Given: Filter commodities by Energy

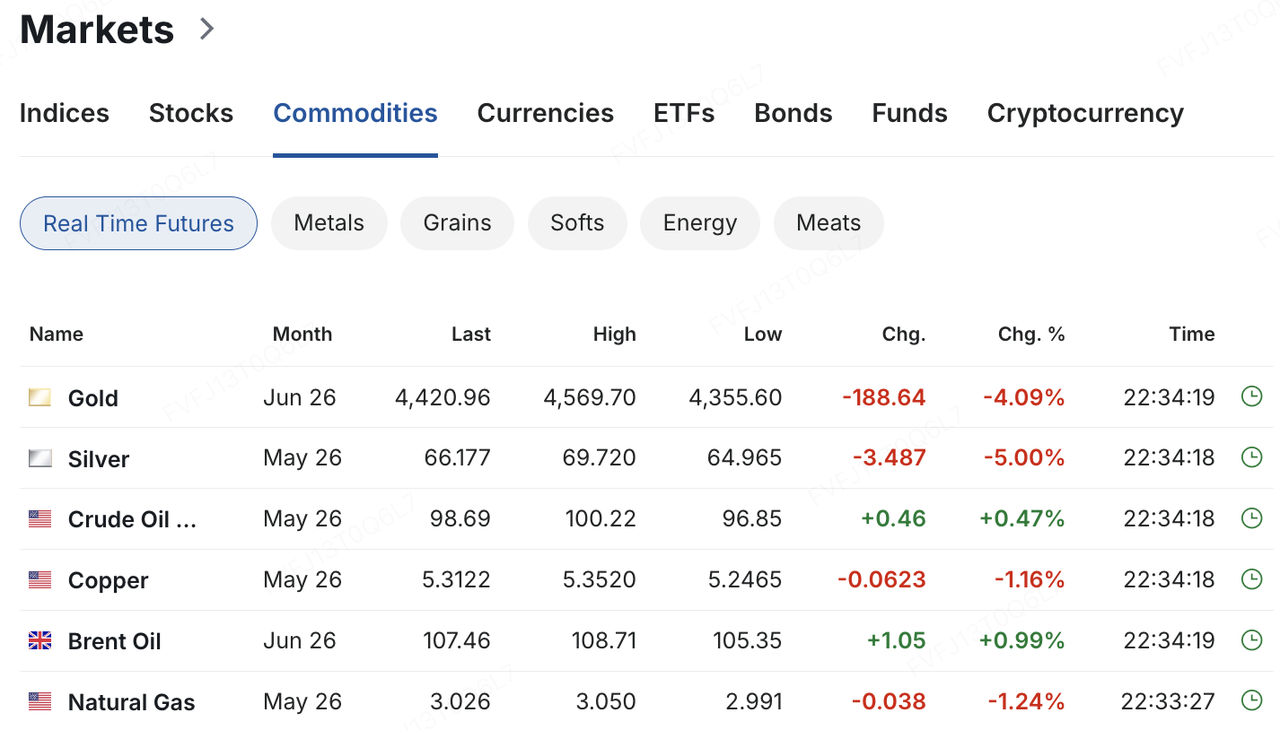Looking at the screenshot, I should 699,223.
